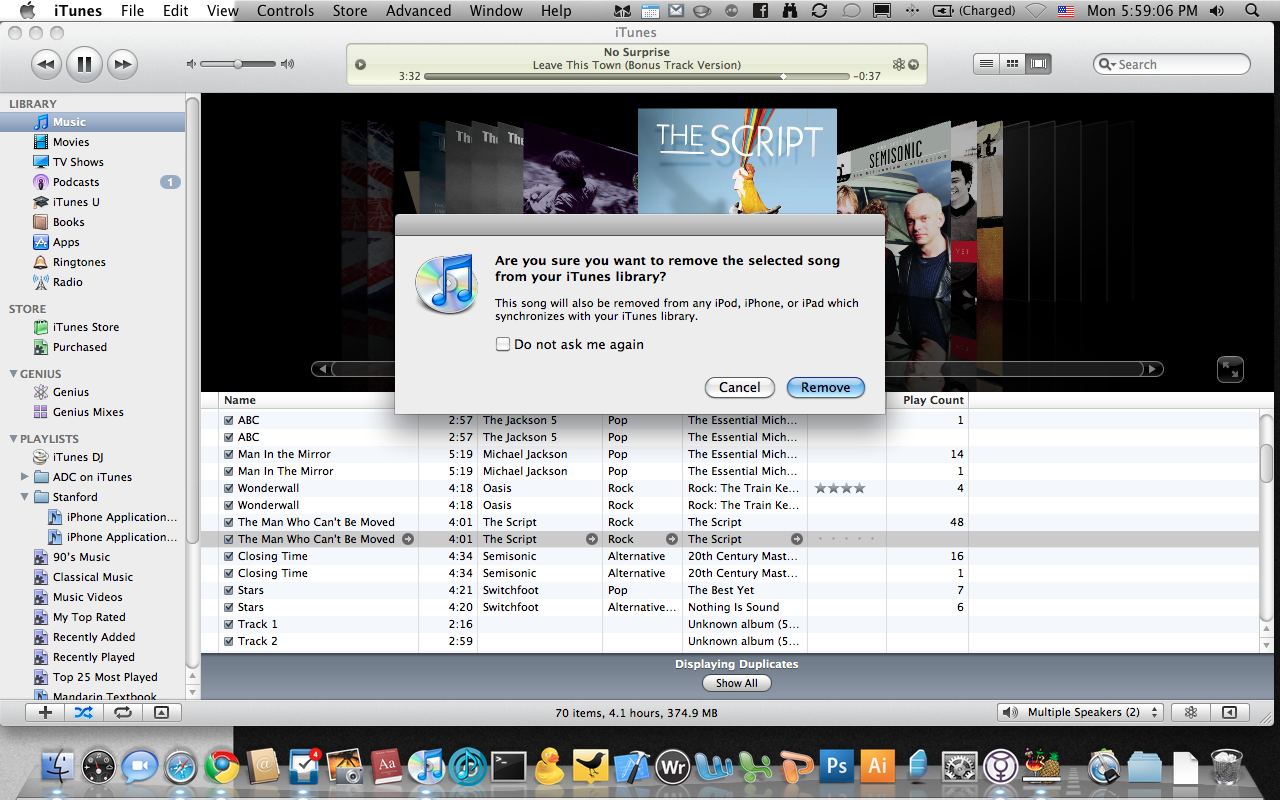Image resolution: width=1280 pixels, height=800 pixels.
Task: Show the artwork viewer button
Action: [161, 712]
